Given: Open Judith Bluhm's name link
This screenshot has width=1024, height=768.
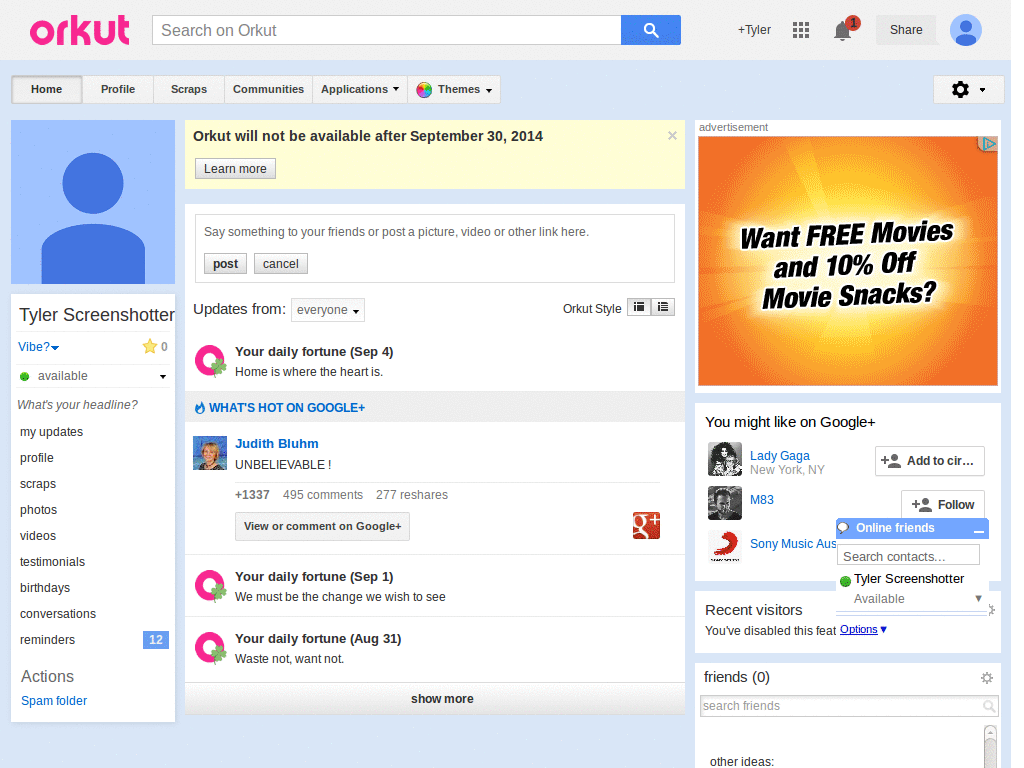Looking at the screenshot, I should (277, 443).
